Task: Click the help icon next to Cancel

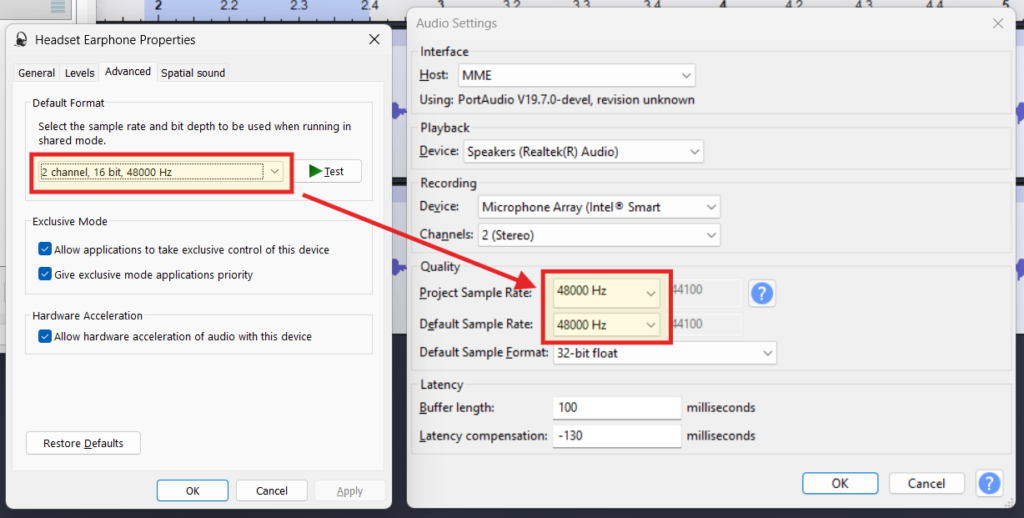Action: [x=989, y=483]
